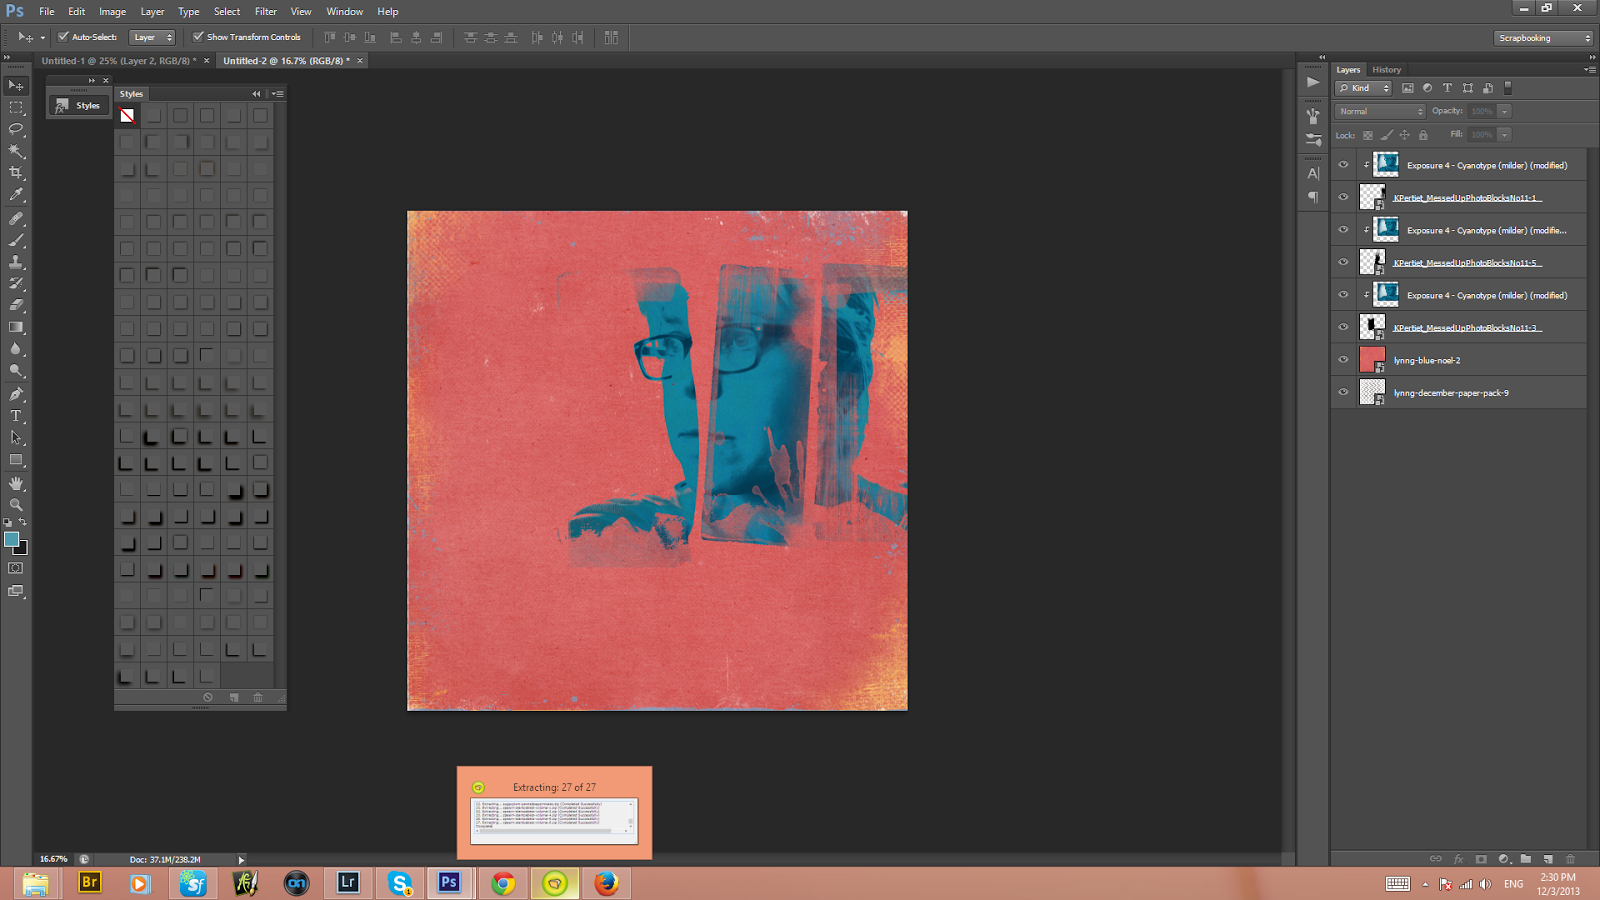Select the Zoom tool

point(16,505)
